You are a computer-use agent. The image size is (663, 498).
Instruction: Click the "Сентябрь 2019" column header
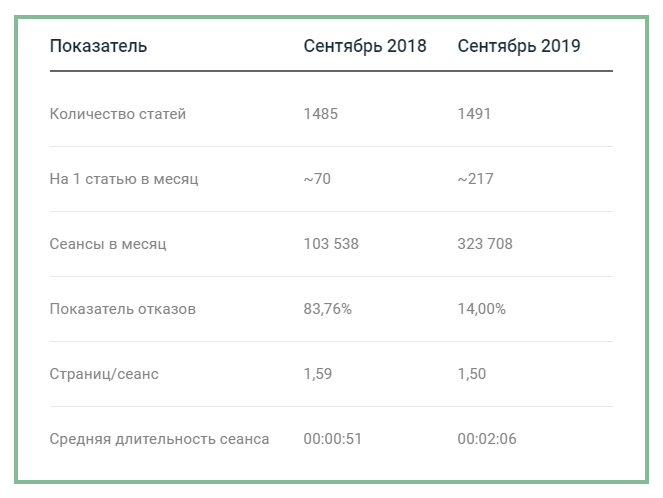518,46
